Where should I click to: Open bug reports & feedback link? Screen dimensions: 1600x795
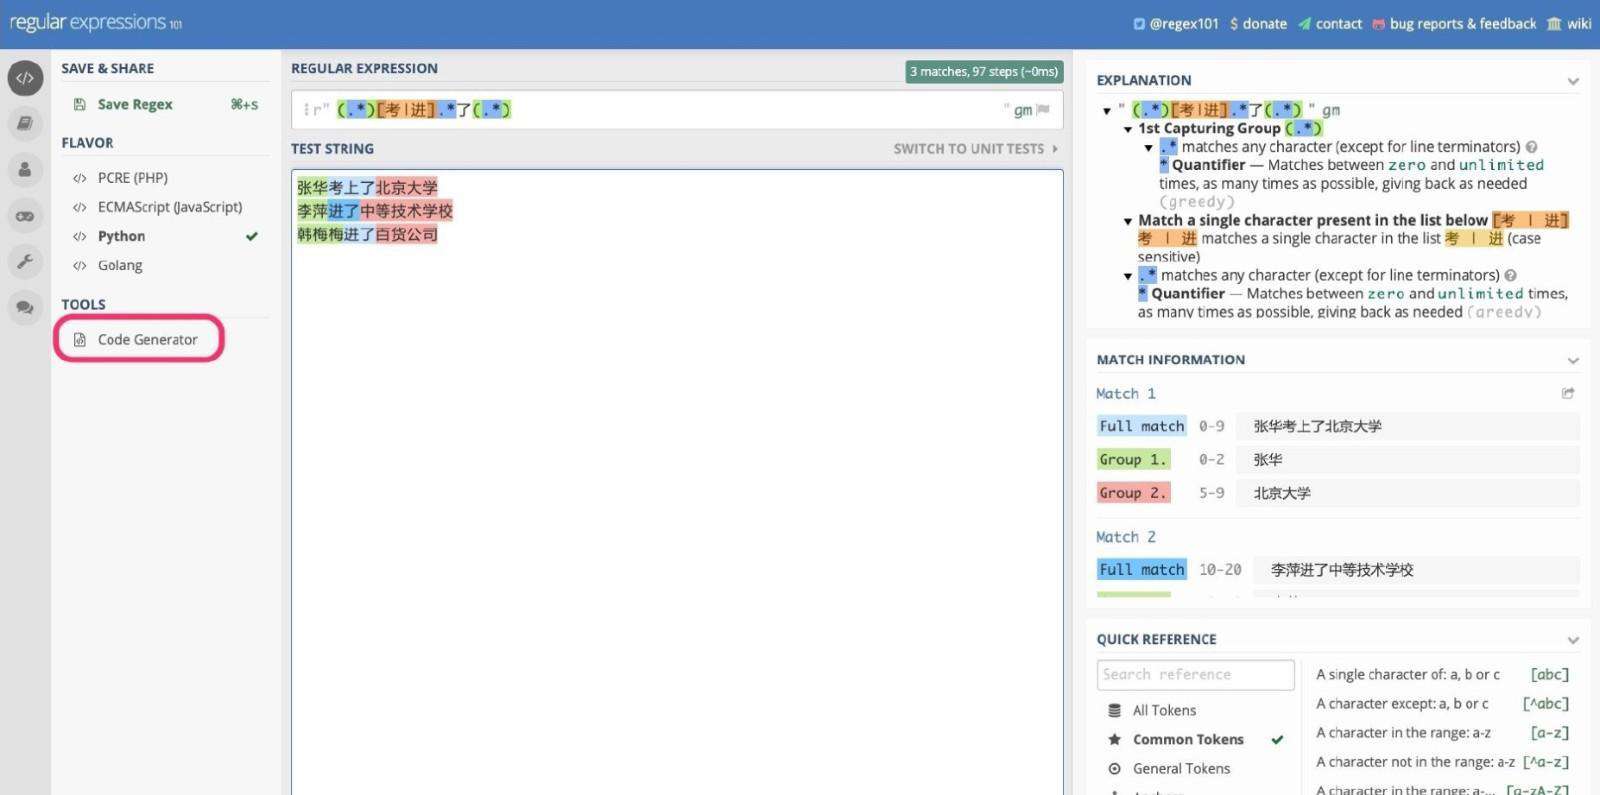coord(1462,24)
